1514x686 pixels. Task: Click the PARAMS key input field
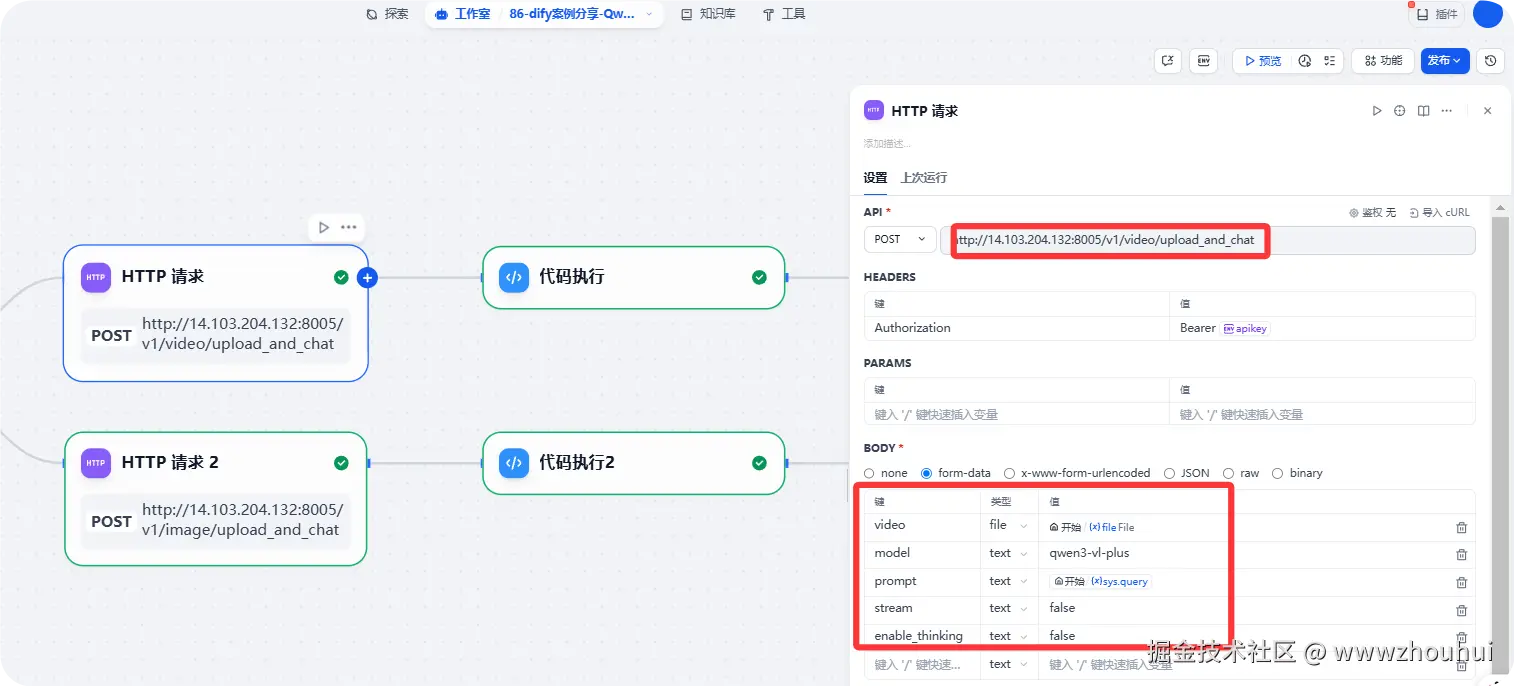(x=1016, y=414)
